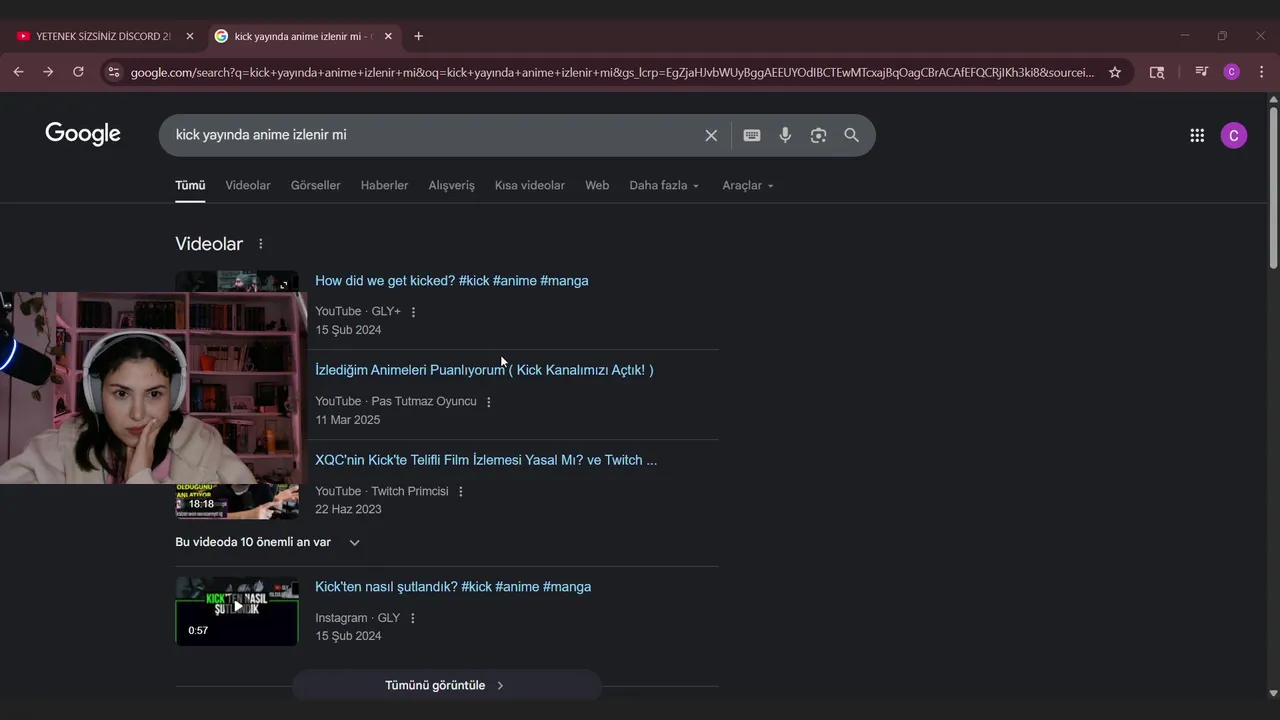The height and width of the screenshot is (720, 1280).
Task: Click the Videolar section heading
Action: point(209,244)
